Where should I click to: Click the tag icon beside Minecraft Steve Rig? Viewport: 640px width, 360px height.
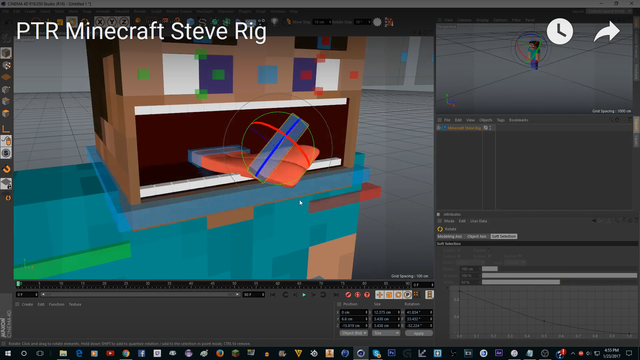[486, 128]
